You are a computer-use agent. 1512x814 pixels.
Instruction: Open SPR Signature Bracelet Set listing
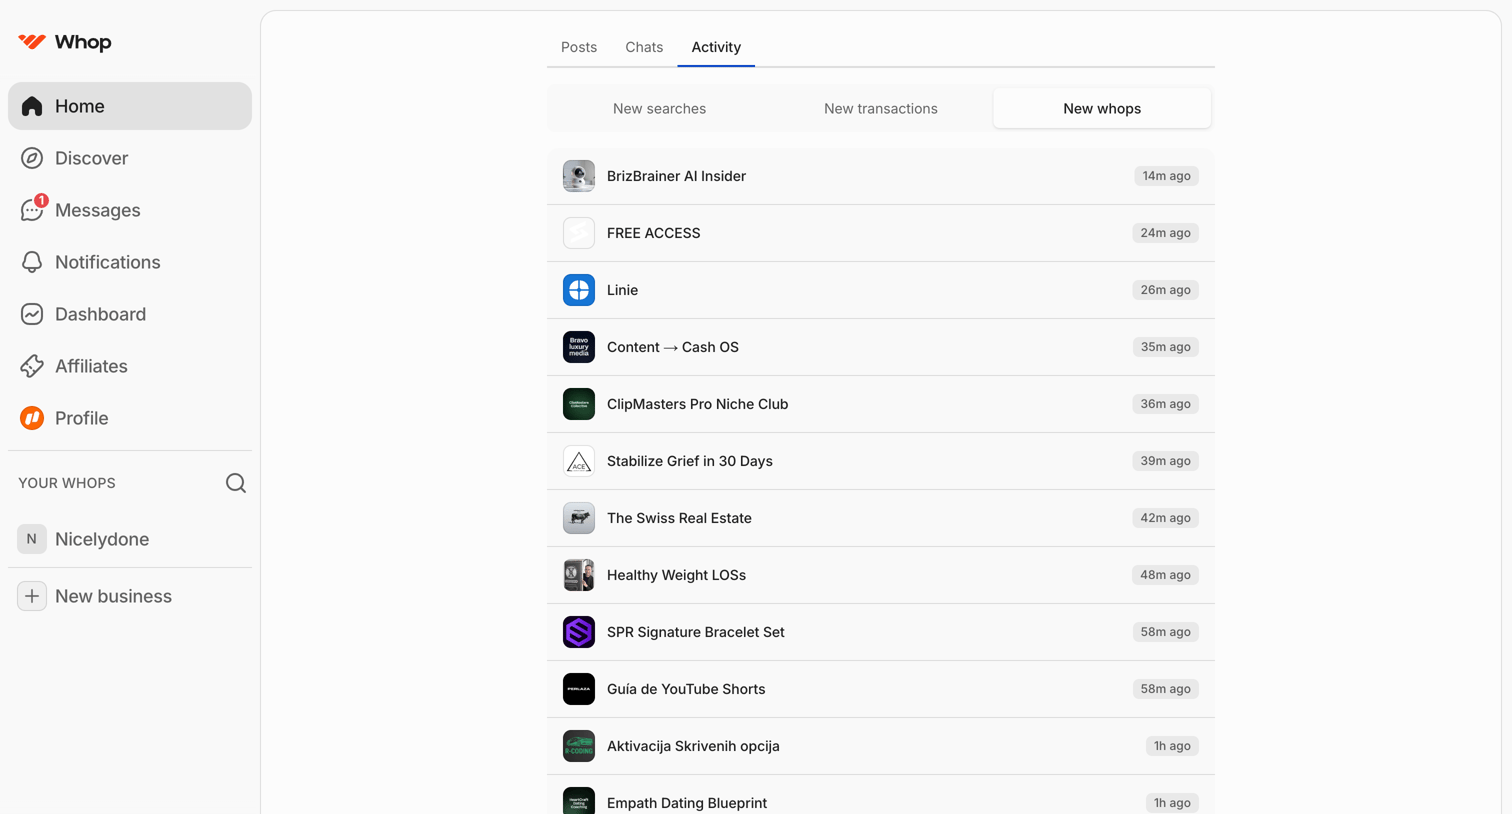click(881, 632)
